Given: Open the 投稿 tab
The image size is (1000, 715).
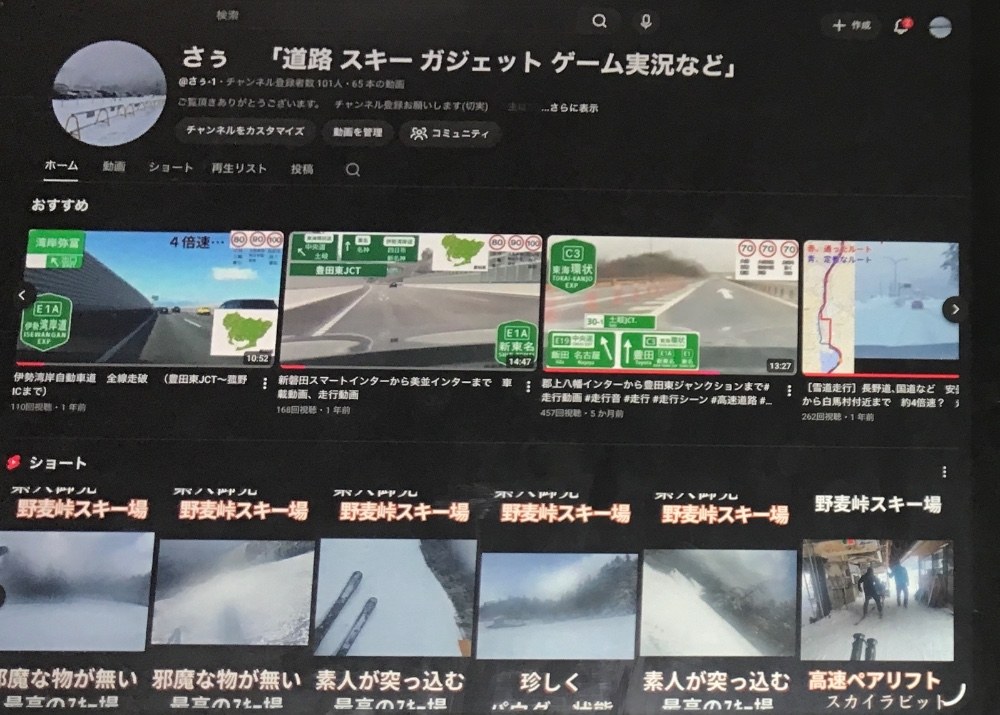Looking at the screenshot, I should click(302, 169).
